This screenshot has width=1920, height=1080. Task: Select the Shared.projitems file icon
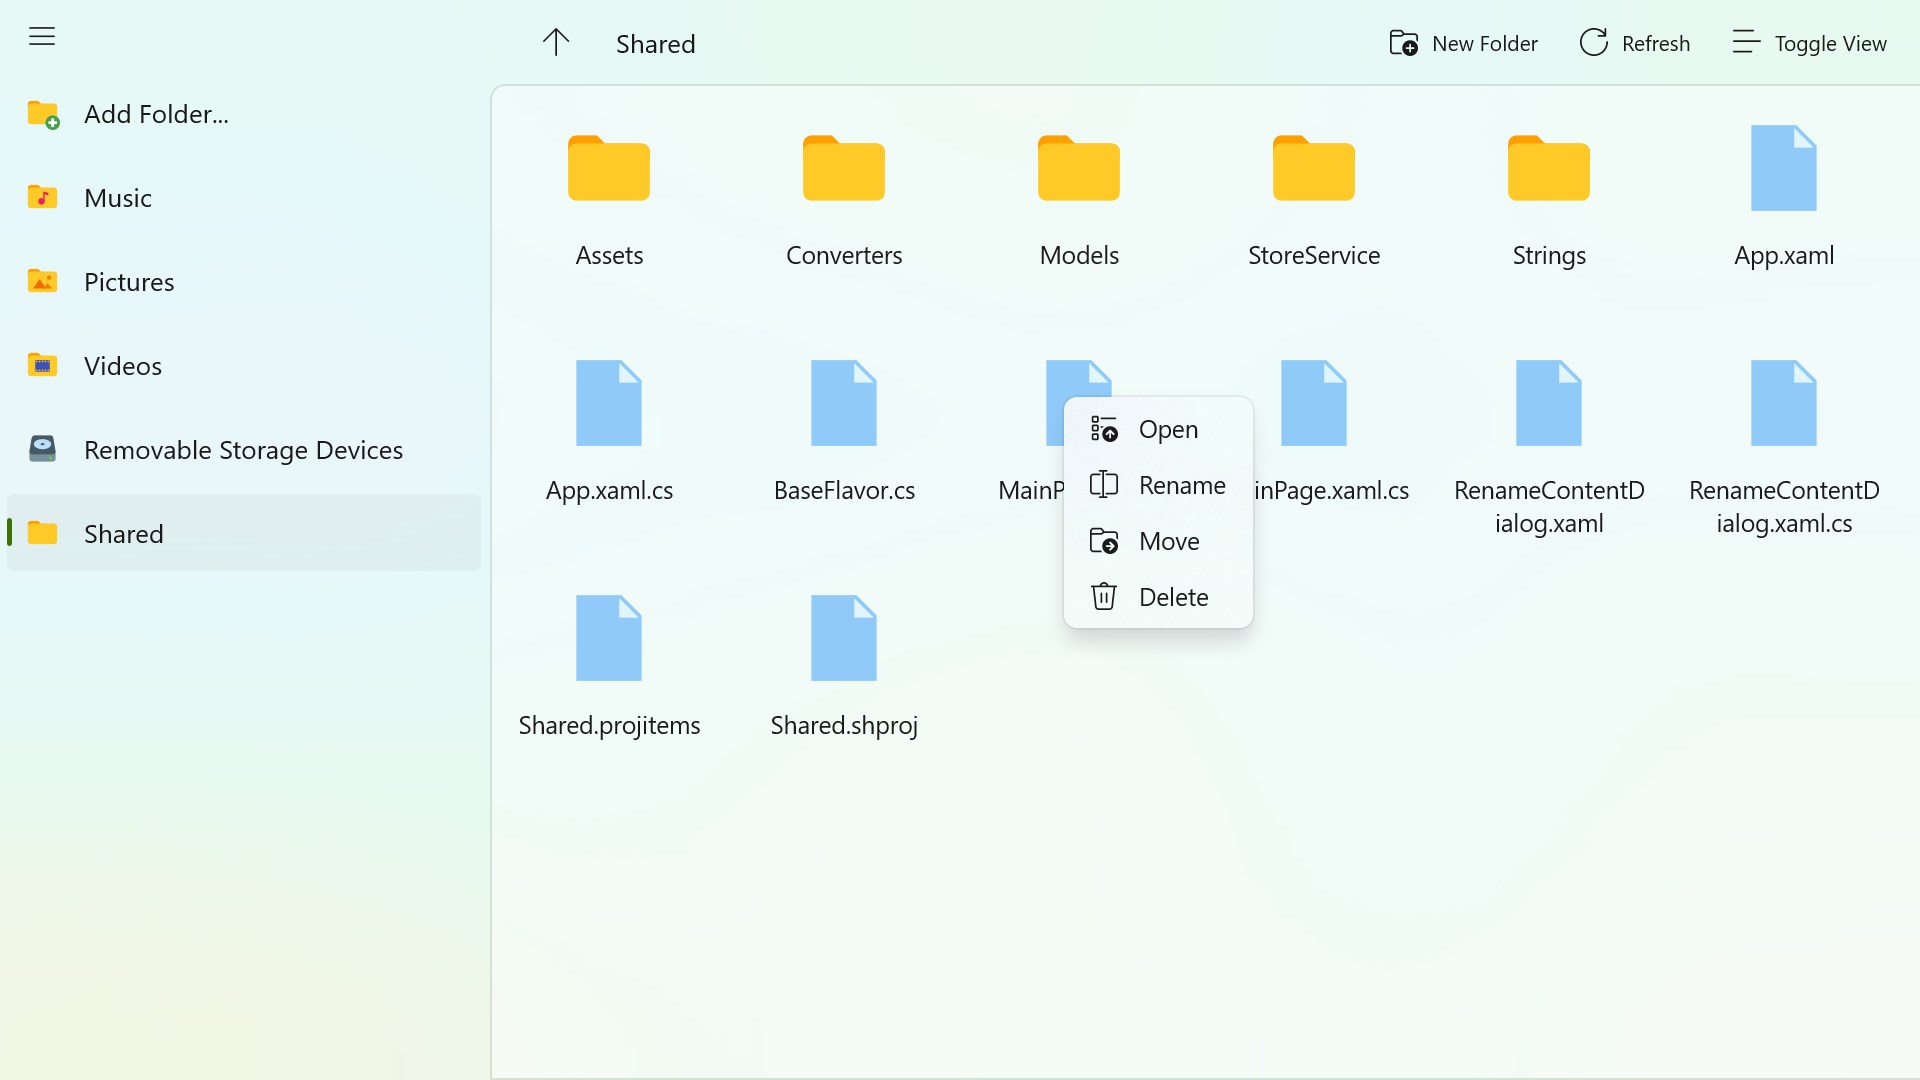point(609,638)
